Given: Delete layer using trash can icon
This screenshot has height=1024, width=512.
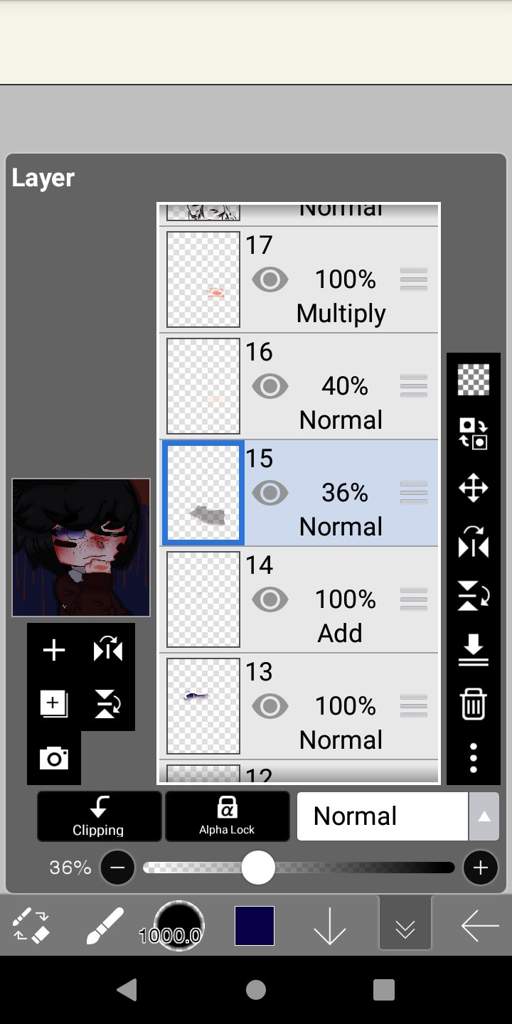Looking at the screenshot, I should tap(473, 705).
